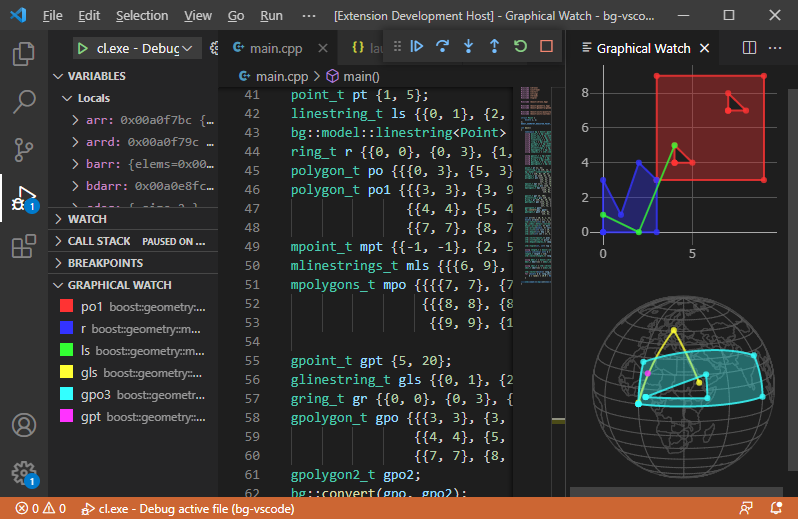Screen dimensions: 798x519
Task: Click the debug Step Over icon
Action: tap(443, 46)
